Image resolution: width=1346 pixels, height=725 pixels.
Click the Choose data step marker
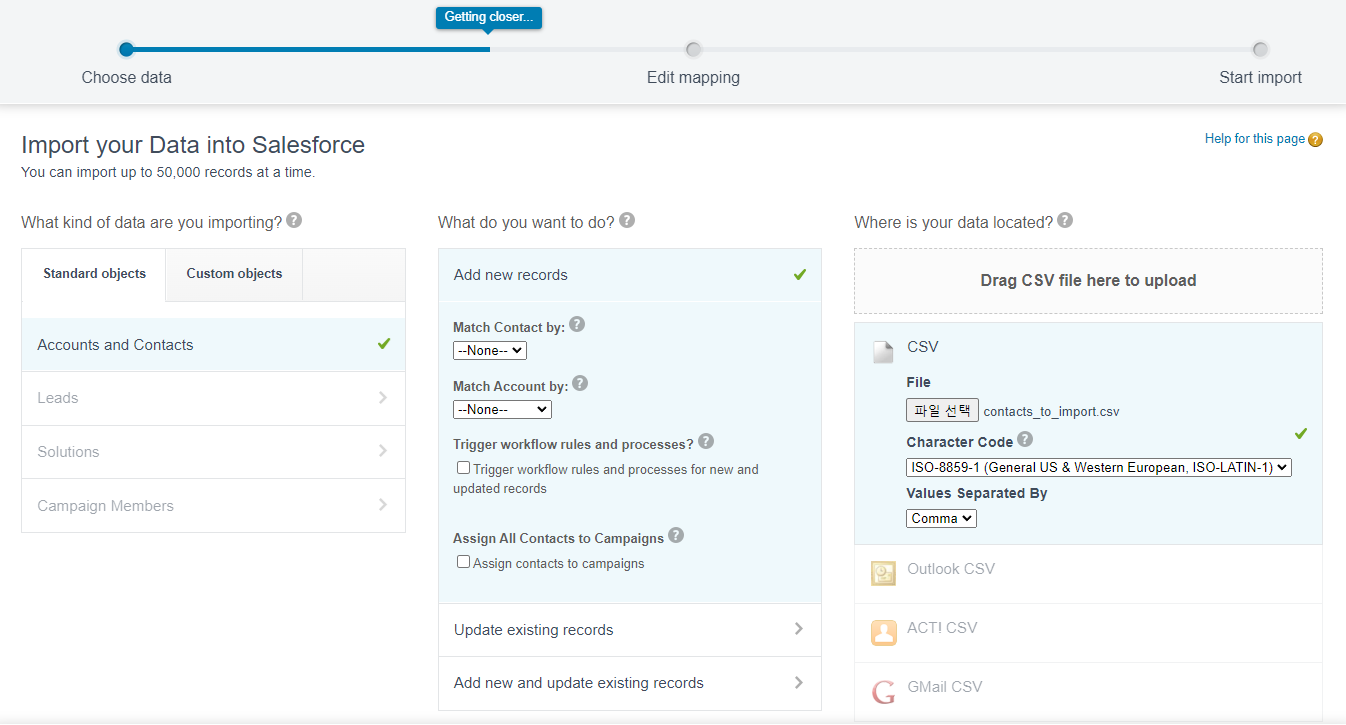tap(126, 49)
